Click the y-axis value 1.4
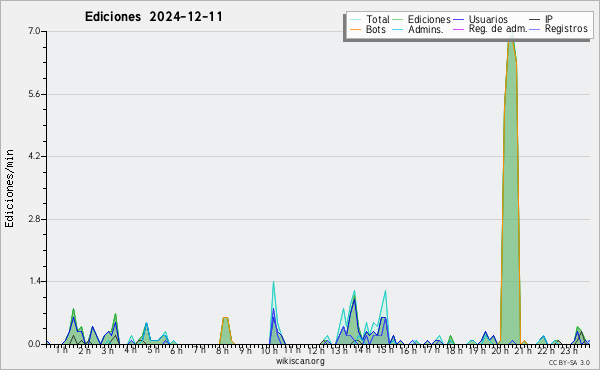The image size is (600, 370). (x=34, y=282)
